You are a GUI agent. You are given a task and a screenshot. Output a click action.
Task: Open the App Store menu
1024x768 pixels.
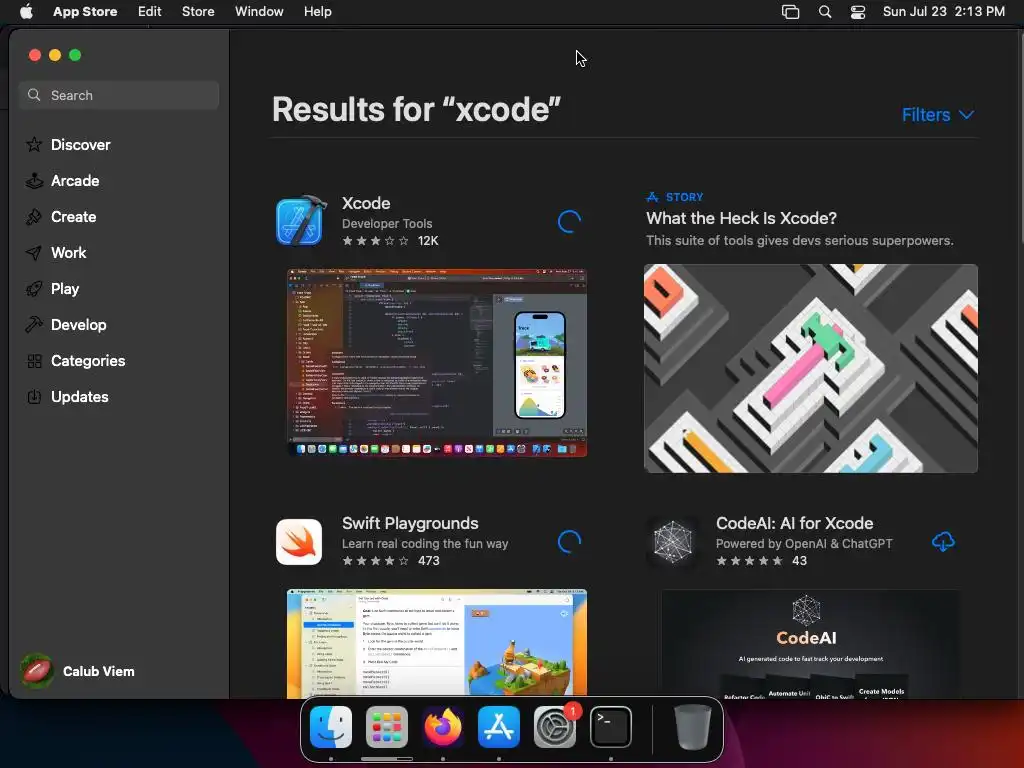pos(85,12)
